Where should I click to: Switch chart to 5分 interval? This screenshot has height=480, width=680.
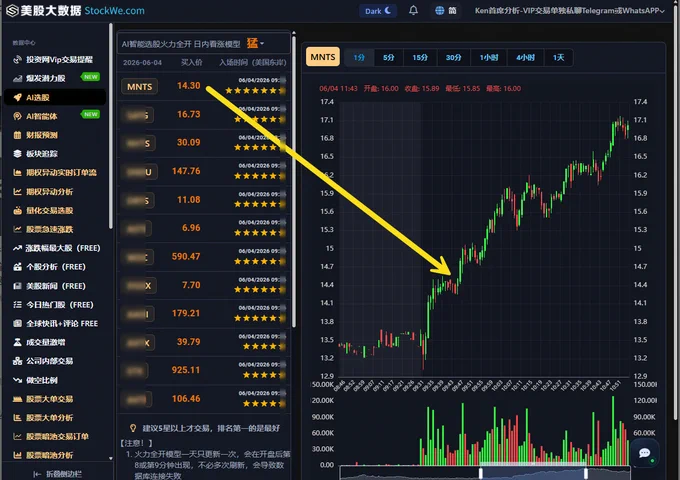389,58
